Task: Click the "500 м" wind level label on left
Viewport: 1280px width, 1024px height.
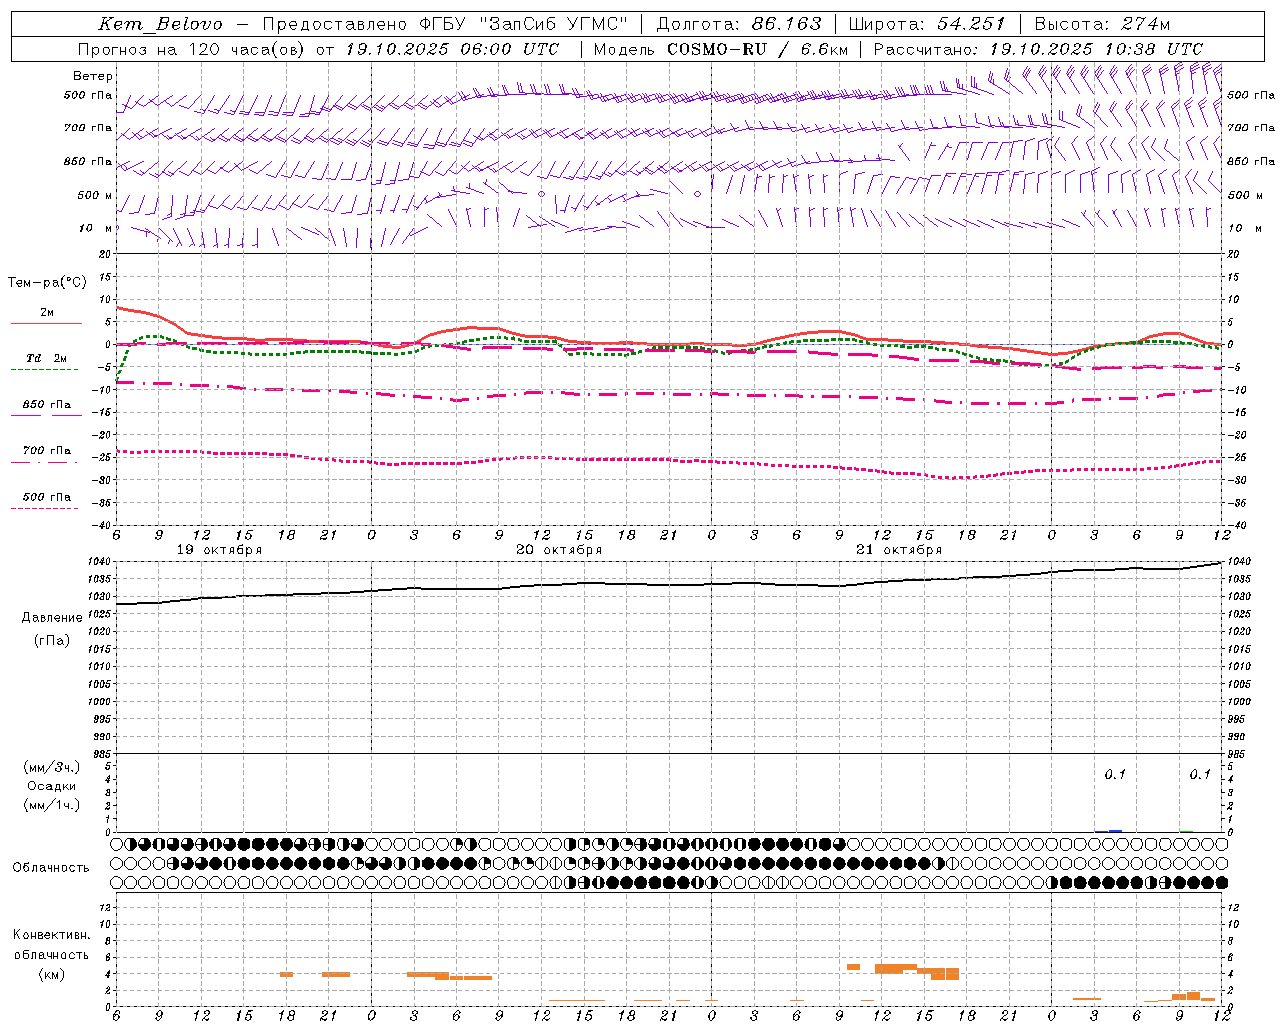Action: (94, 195)
